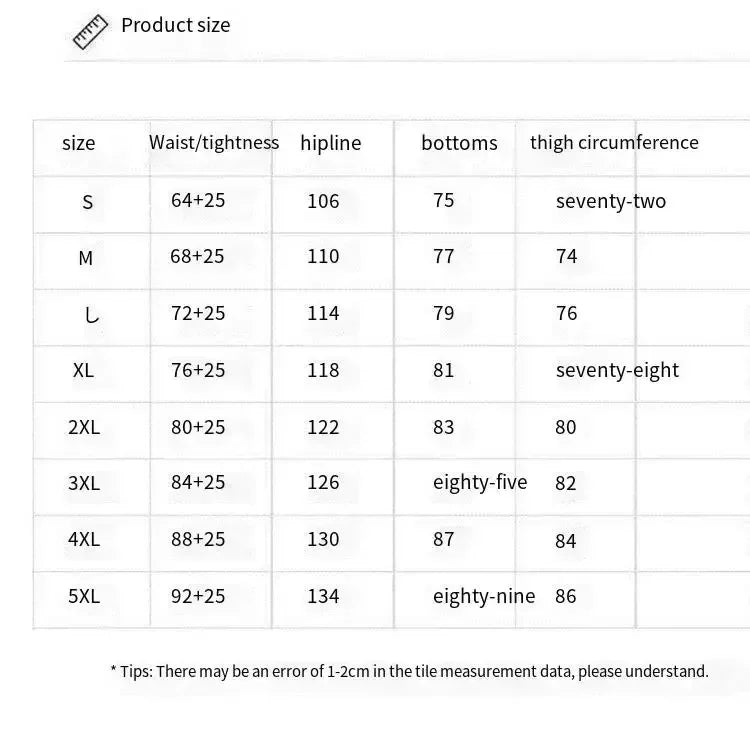The width and height of the screenshot is (750, 738).
Task: Click the 64+25 waist cell
Action: 198,200
